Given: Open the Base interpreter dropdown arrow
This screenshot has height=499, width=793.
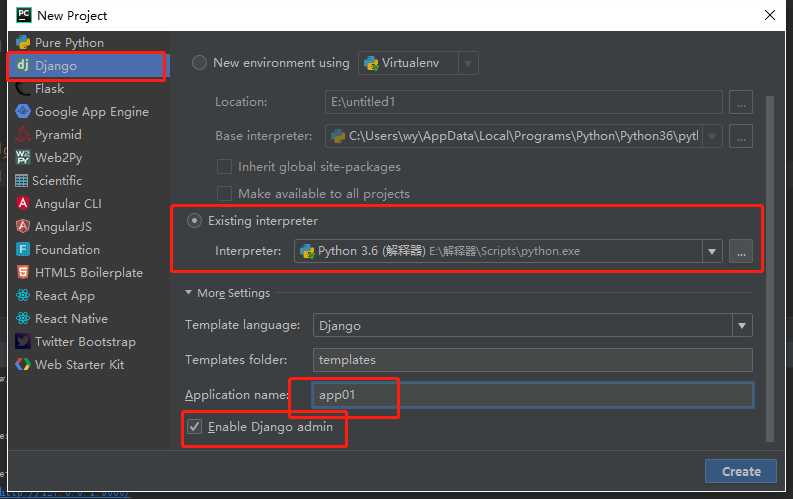Looking at the screenshot, I should (712, 136).
